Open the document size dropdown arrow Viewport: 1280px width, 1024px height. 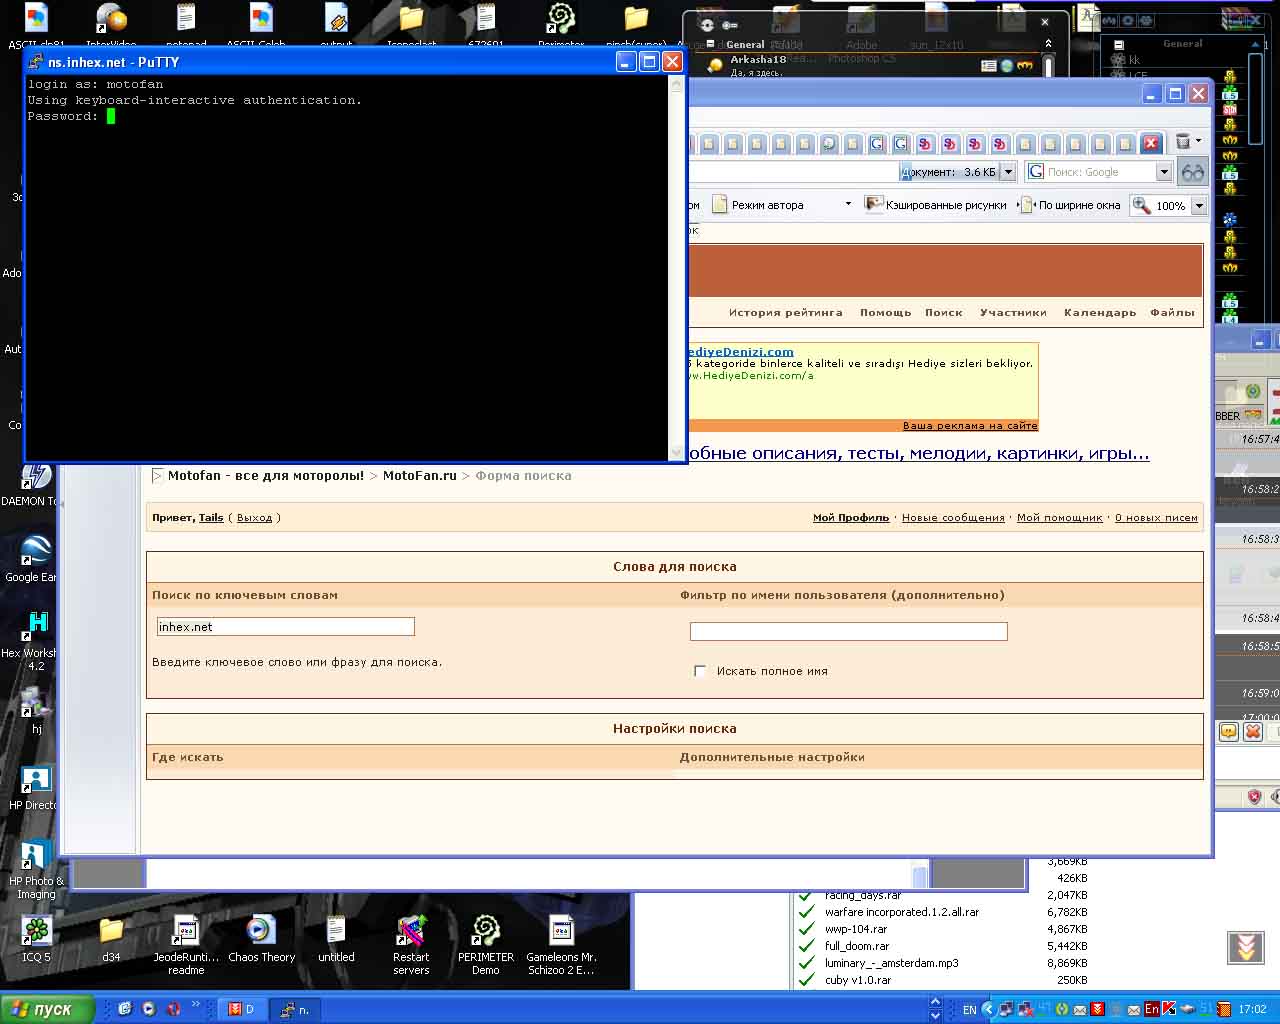[x=1008, y=172]
